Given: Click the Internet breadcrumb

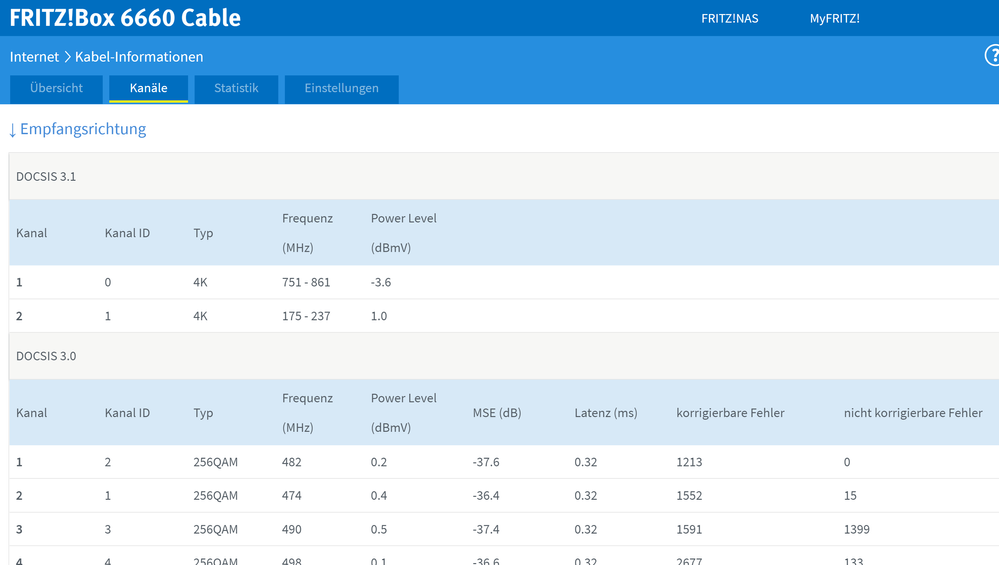Looking at the screenshot, I should coord(34,57).
